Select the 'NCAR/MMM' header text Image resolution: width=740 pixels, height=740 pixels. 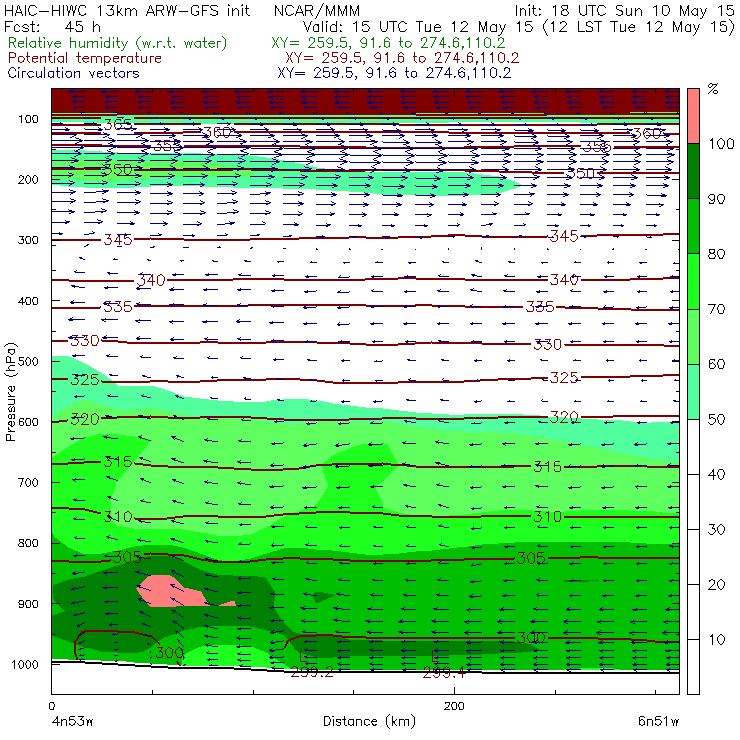tap(317, 11)
